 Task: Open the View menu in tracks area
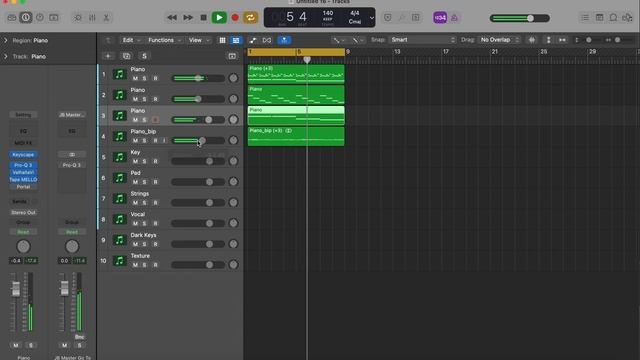point(199,40)
